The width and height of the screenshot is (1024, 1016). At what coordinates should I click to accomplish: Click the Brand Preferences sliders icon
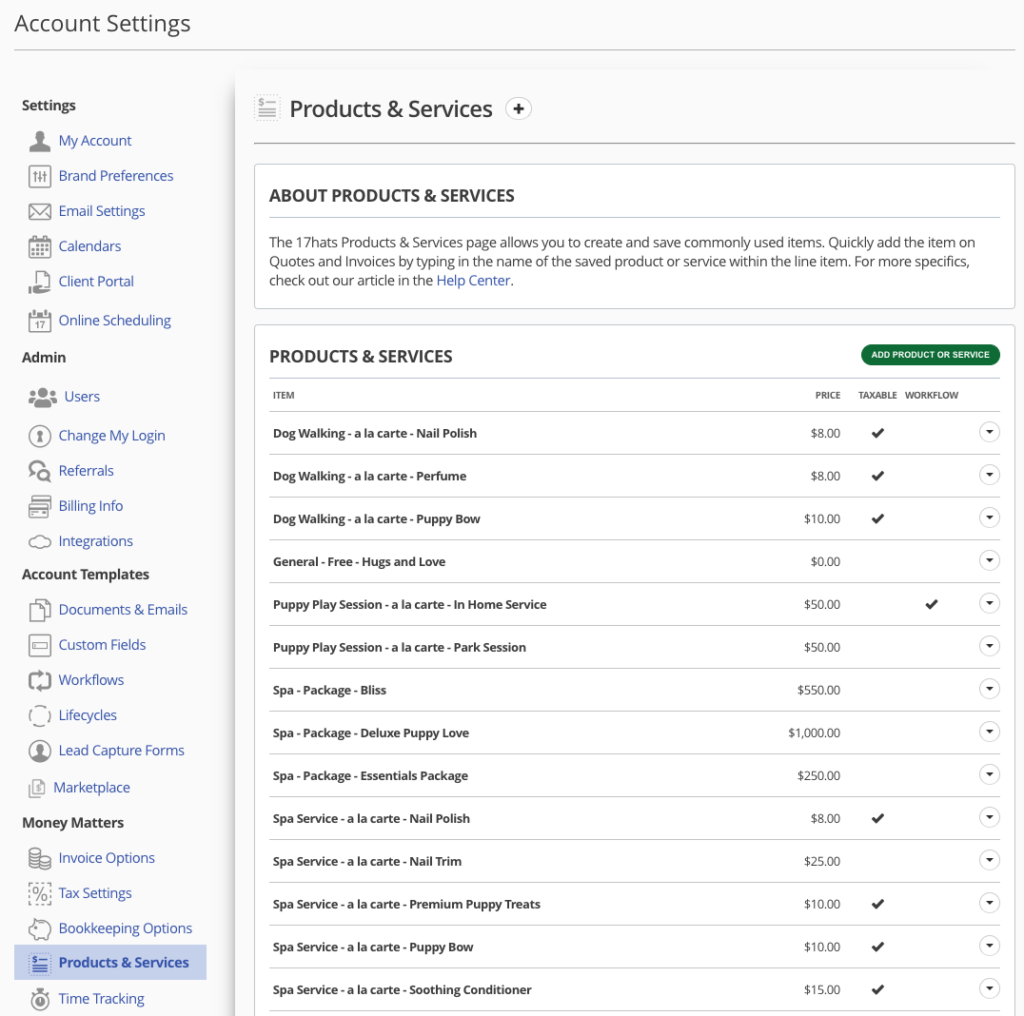point(40,176)
